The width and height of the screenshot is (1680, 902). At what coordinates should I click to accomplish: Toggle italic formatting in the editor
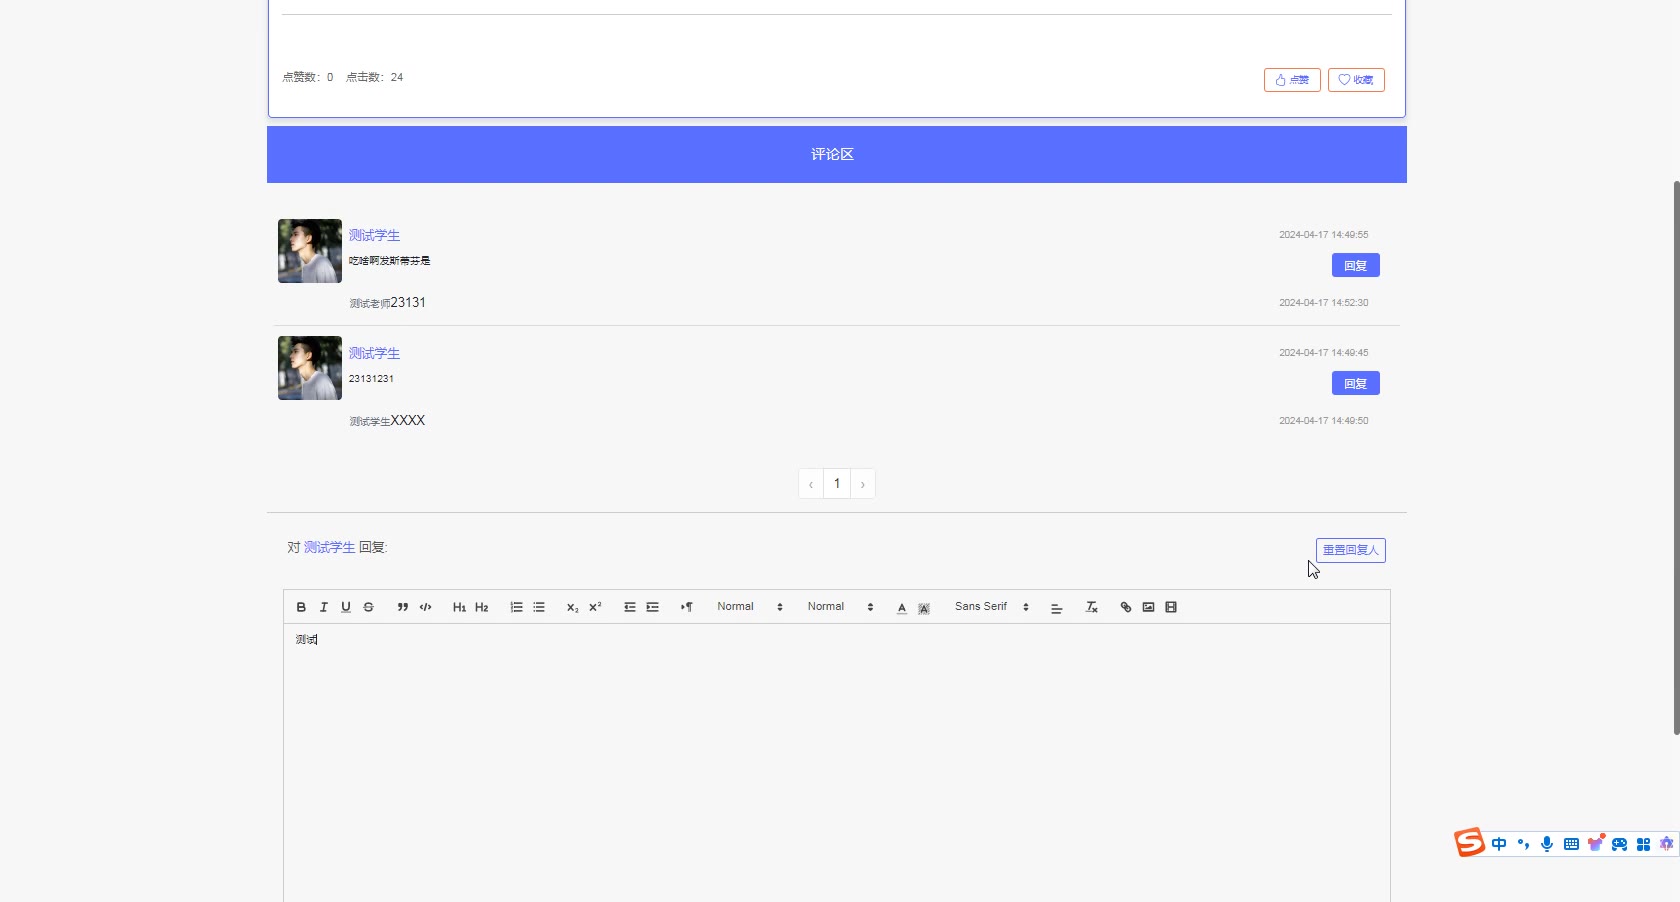[x=323, y=607]
